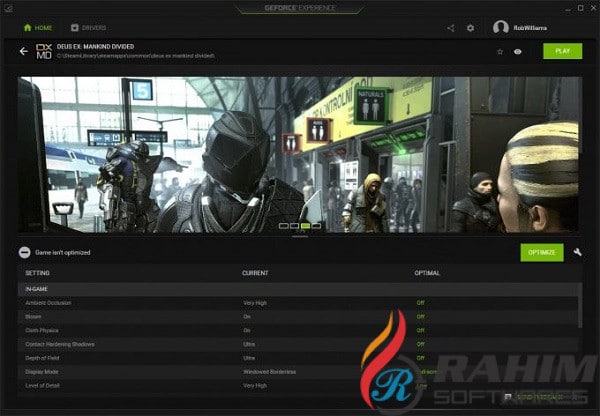Image resolution: width=600 pixels, height=416 pixels.
Task: Click Bloom current value On
Action: [x=247, y=316]
